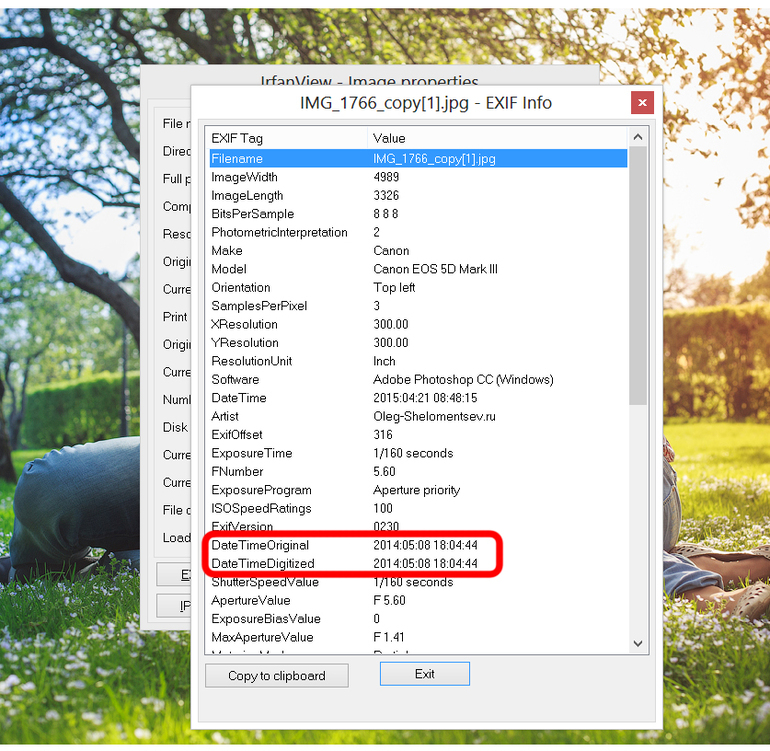Viewport: 770px width, 751px height.
Task: Click the scrollbar down arrow
Action: click(x=638, y=643)
